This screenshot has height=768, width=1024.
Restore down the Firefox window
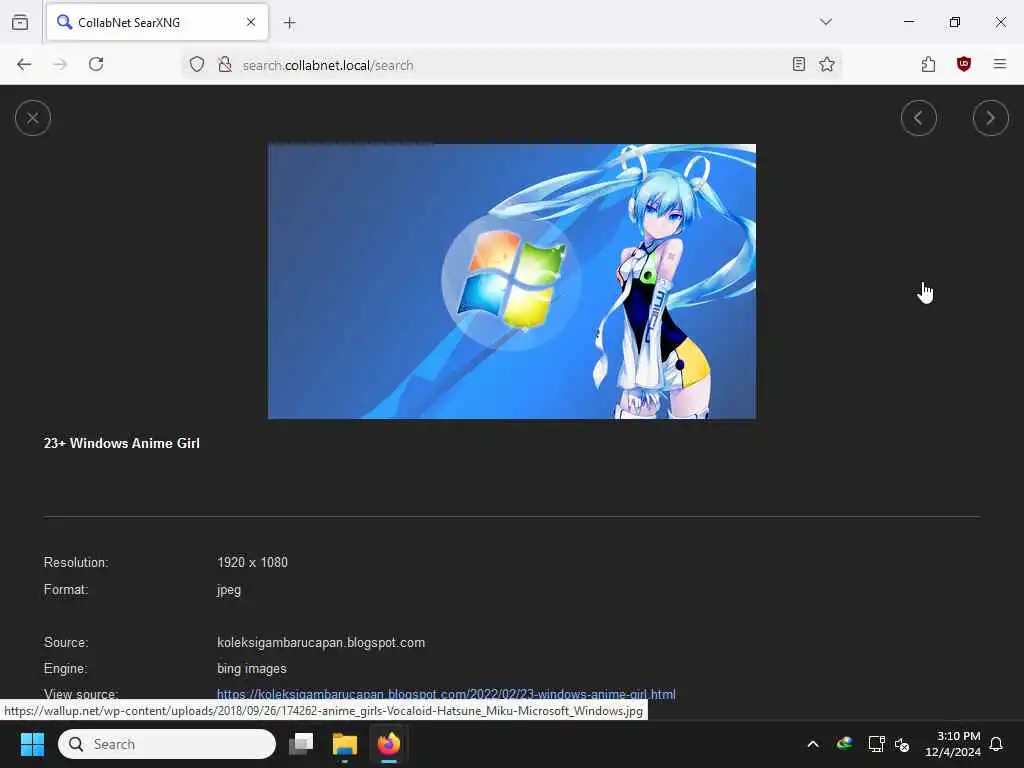[x=954, y=22]
